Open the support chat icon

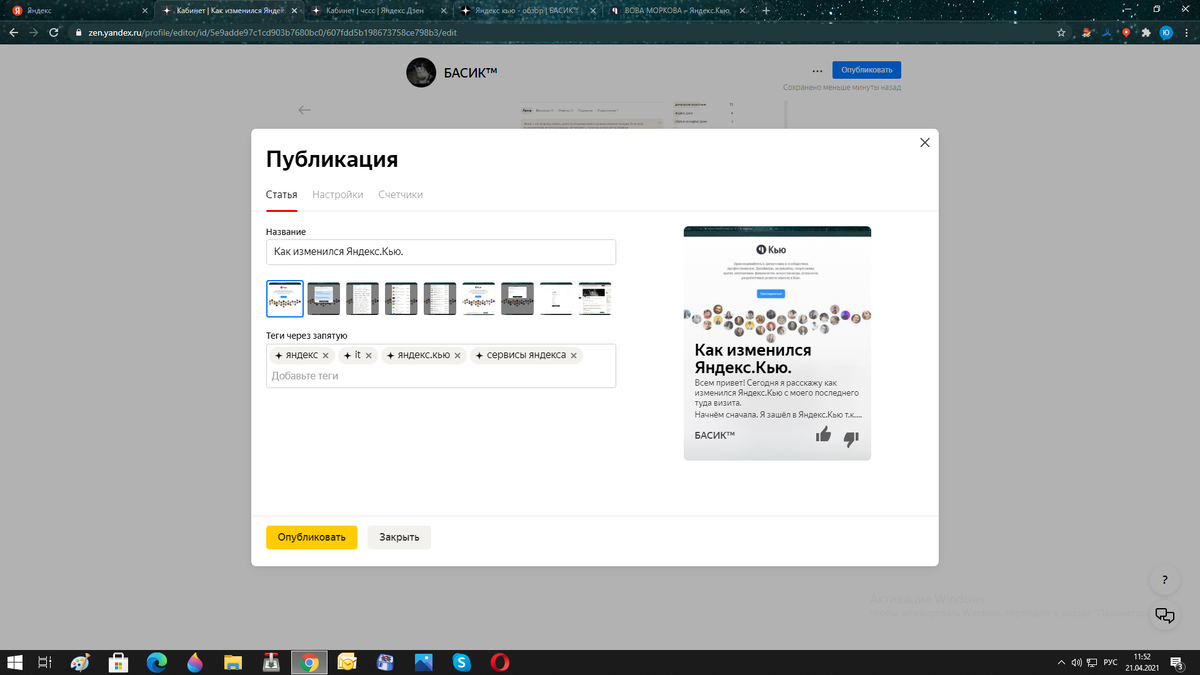pos(1164,615)
